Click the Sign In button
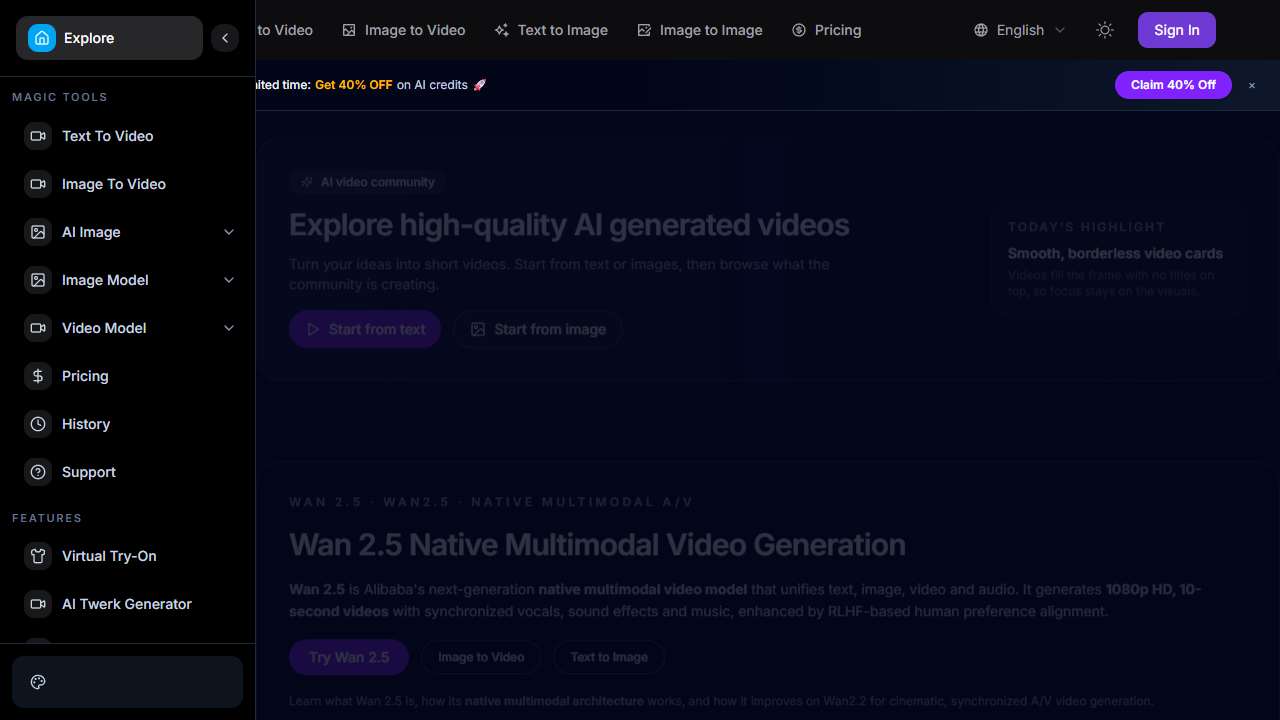This screenshot has height=720, width=1280. coord(1176,30)
